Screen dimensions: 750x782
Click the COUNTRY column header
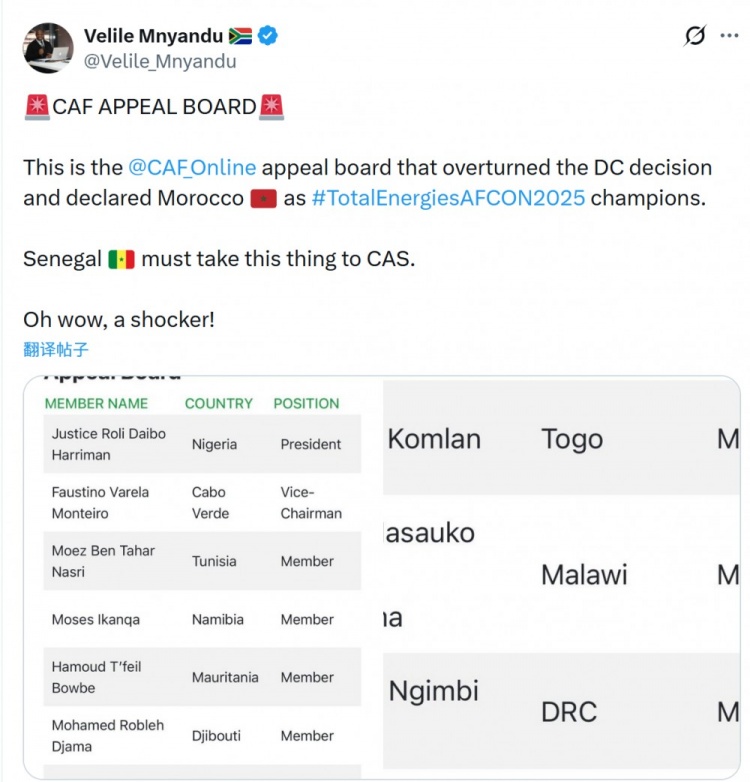tap(218, 403)
